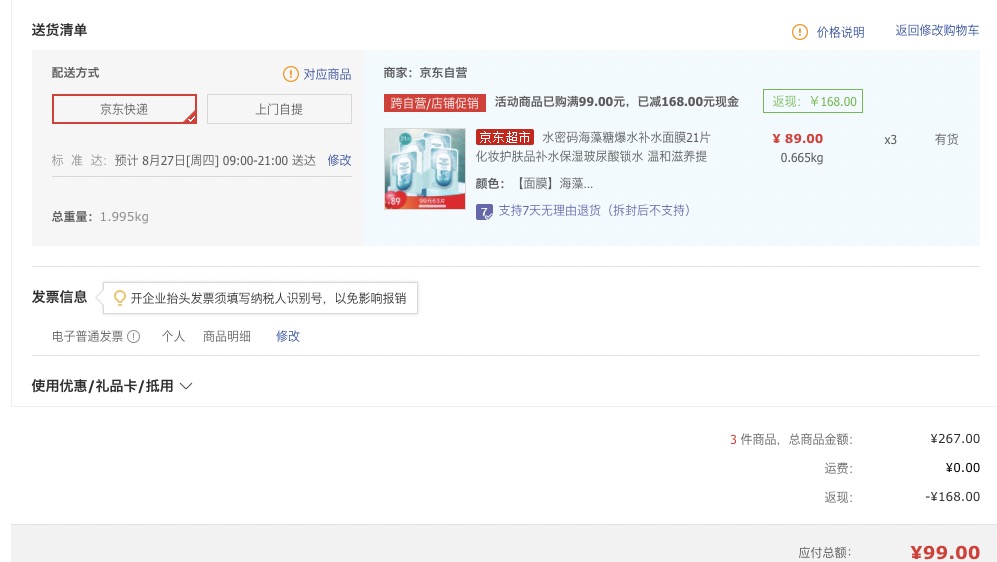Viewport: 997px width, 562px height.
Task: Open the 对应商品 link
Action: pos(327,74)
